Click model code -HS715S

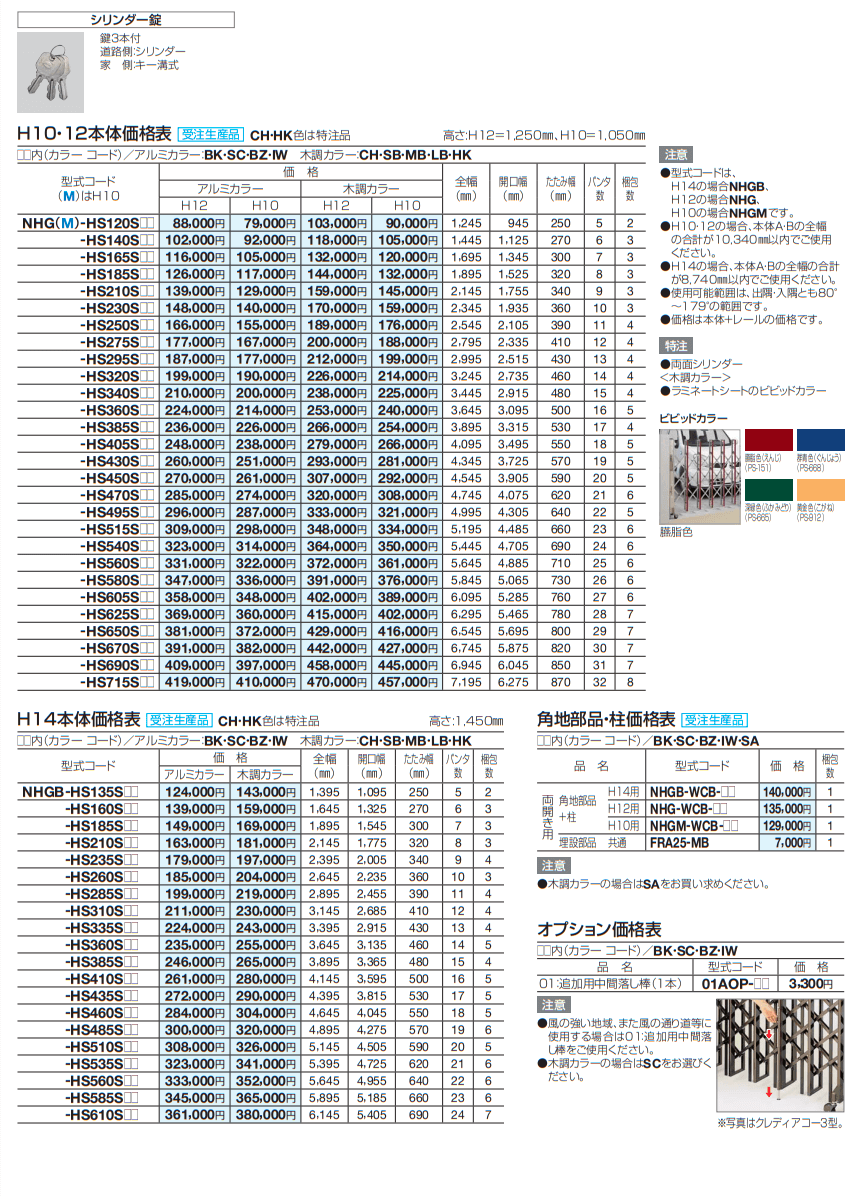click(116, 682)
